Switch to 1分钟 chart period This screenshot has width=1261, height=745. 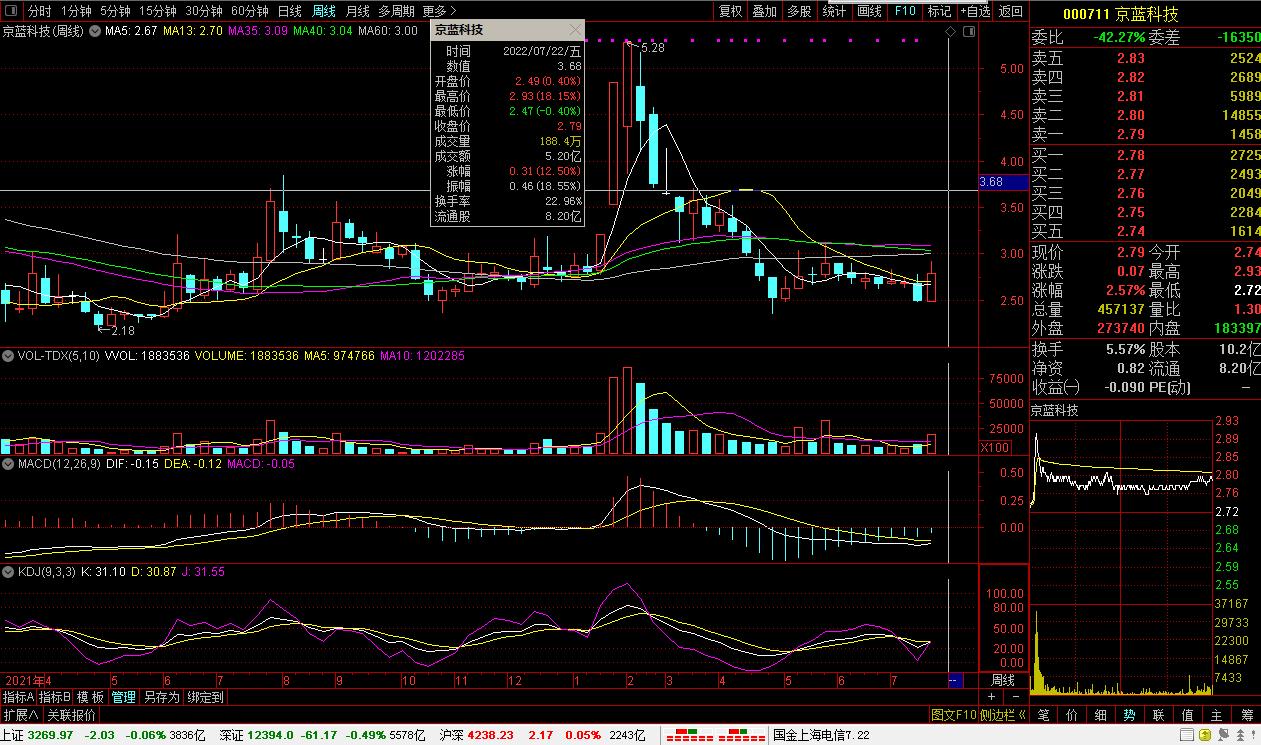[x=76, y=11]
